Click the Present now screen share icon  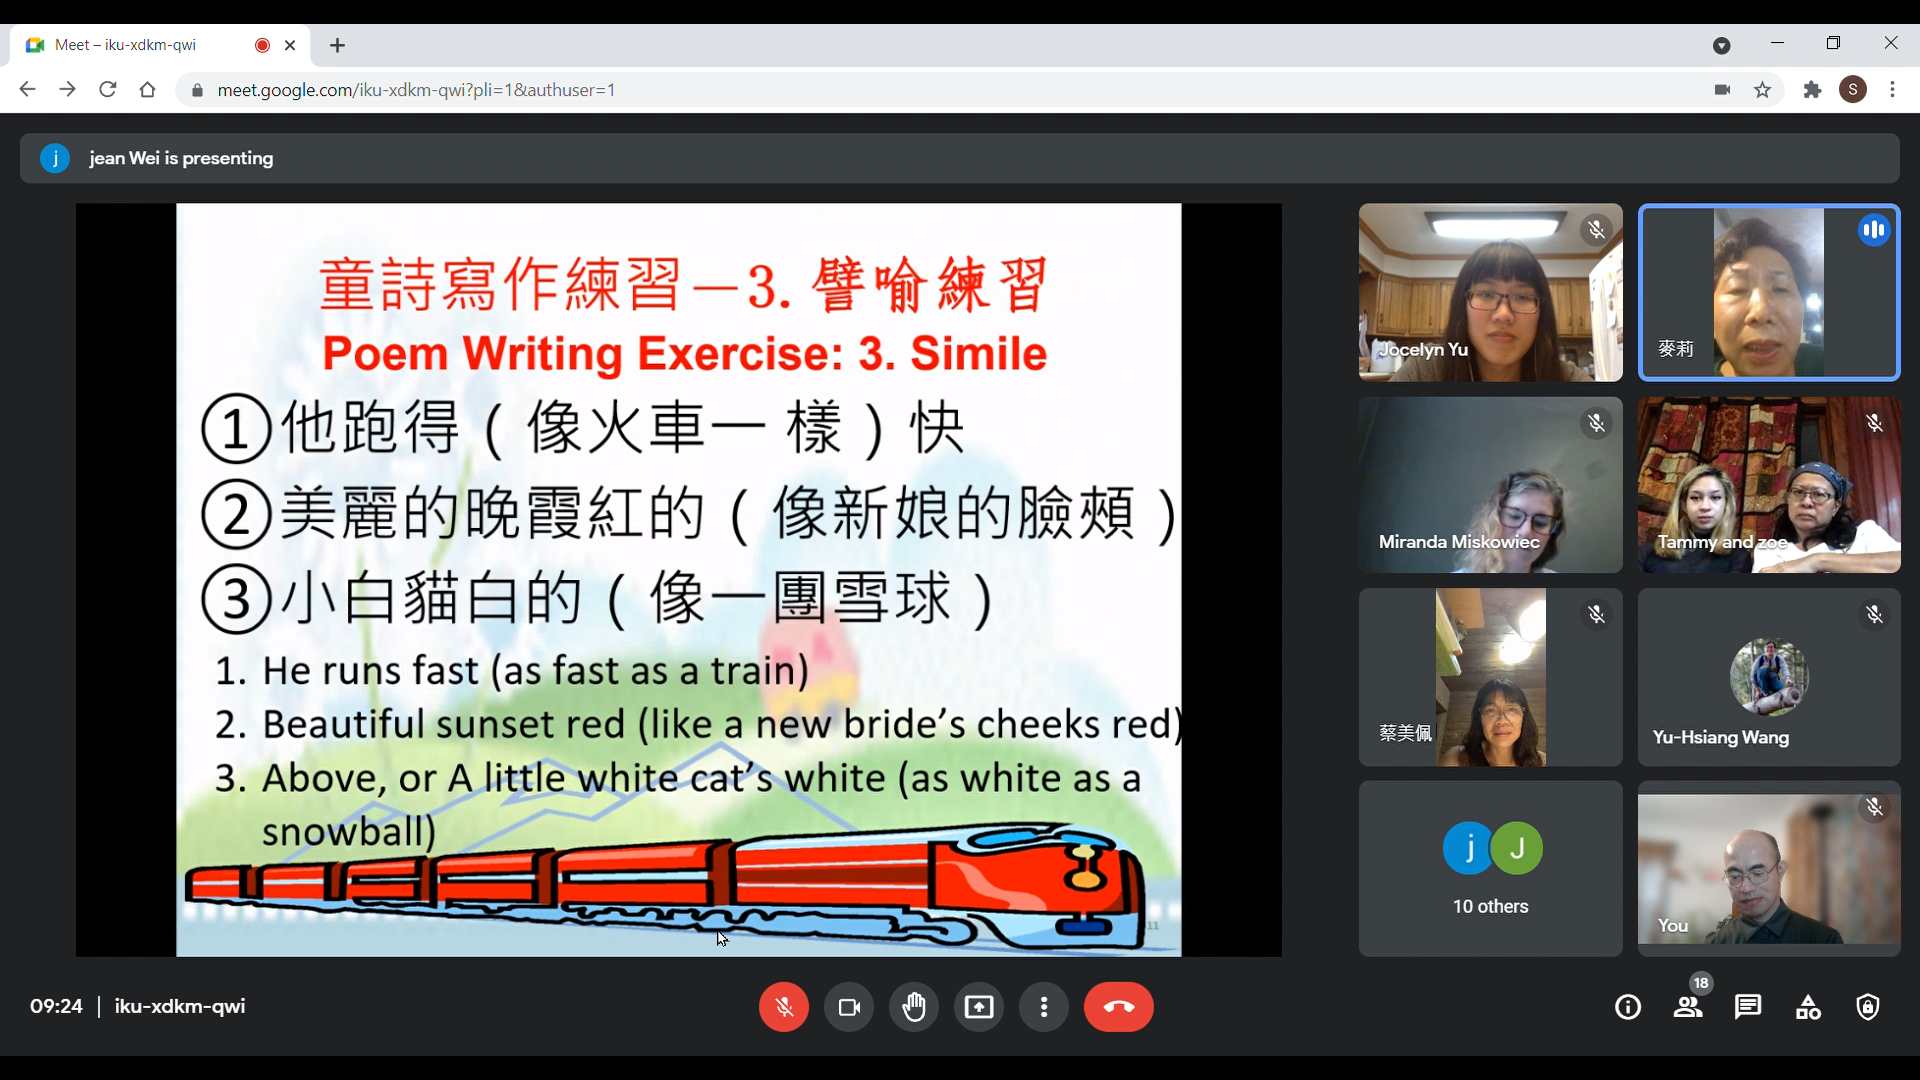pyautogui.click(x=979, y=1007)
